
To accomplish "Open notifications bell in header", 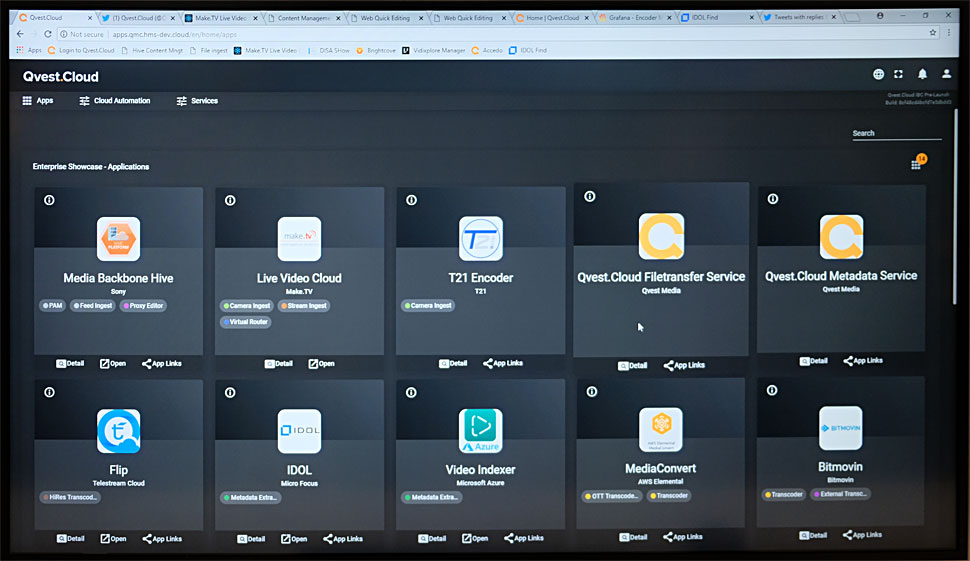I will point(922,74).
